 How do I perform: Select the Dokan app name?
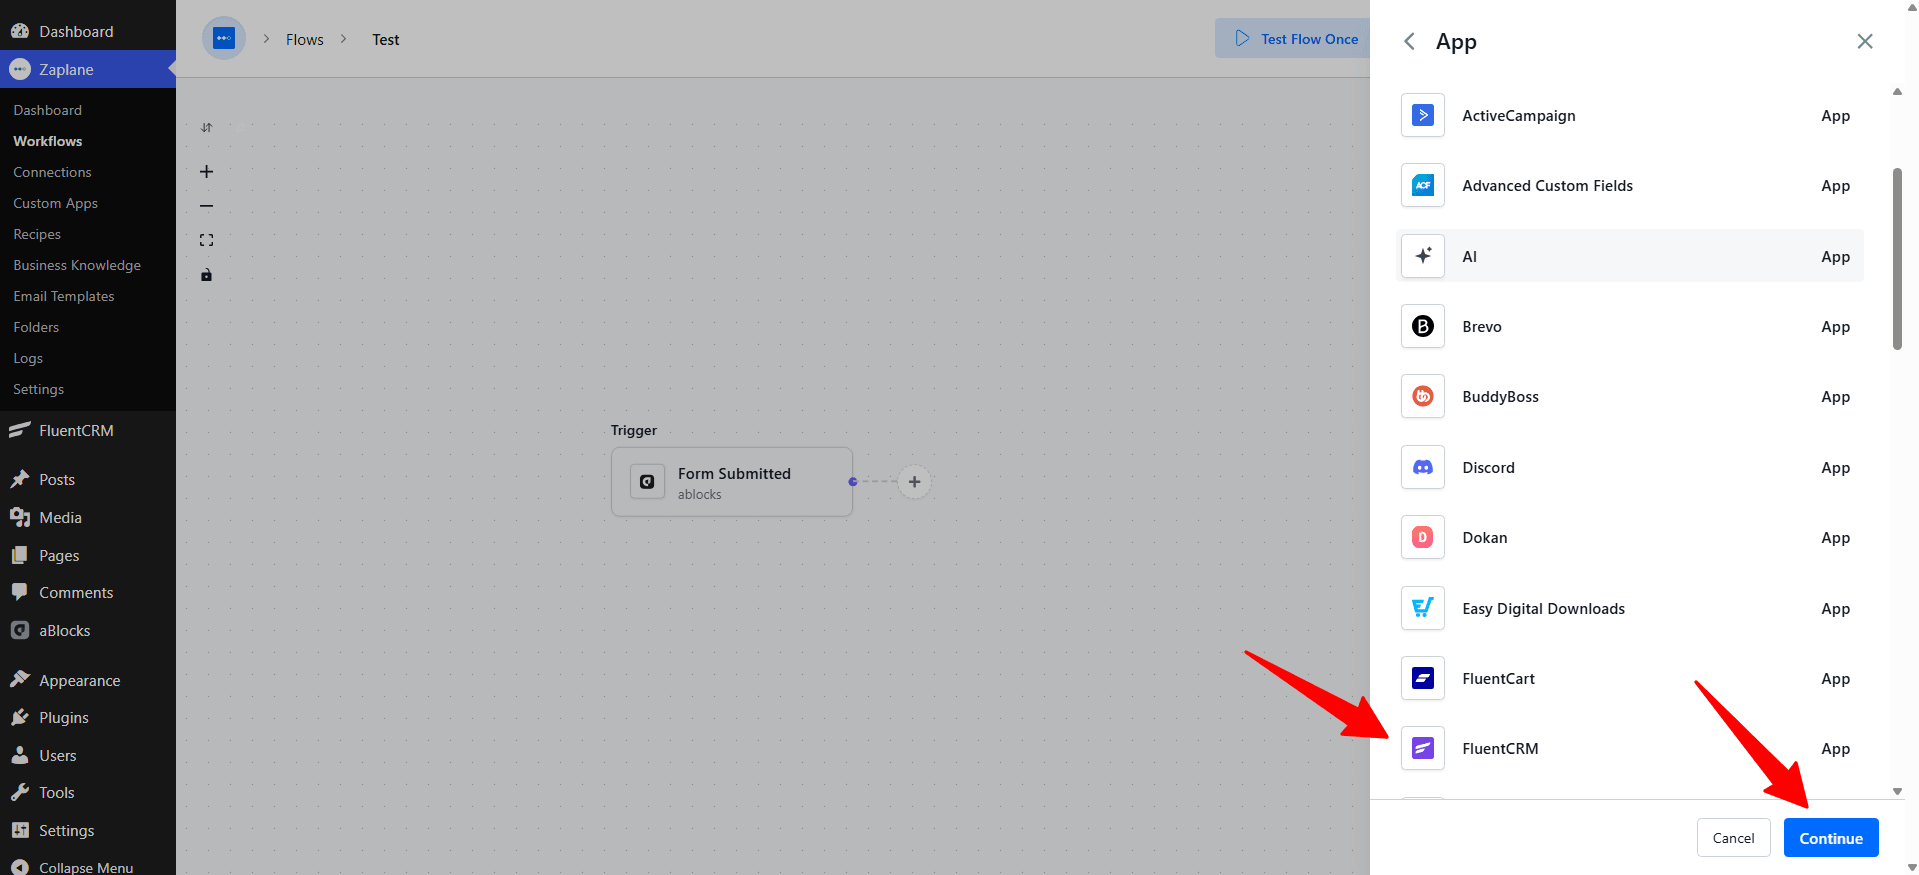(1485, 538)
